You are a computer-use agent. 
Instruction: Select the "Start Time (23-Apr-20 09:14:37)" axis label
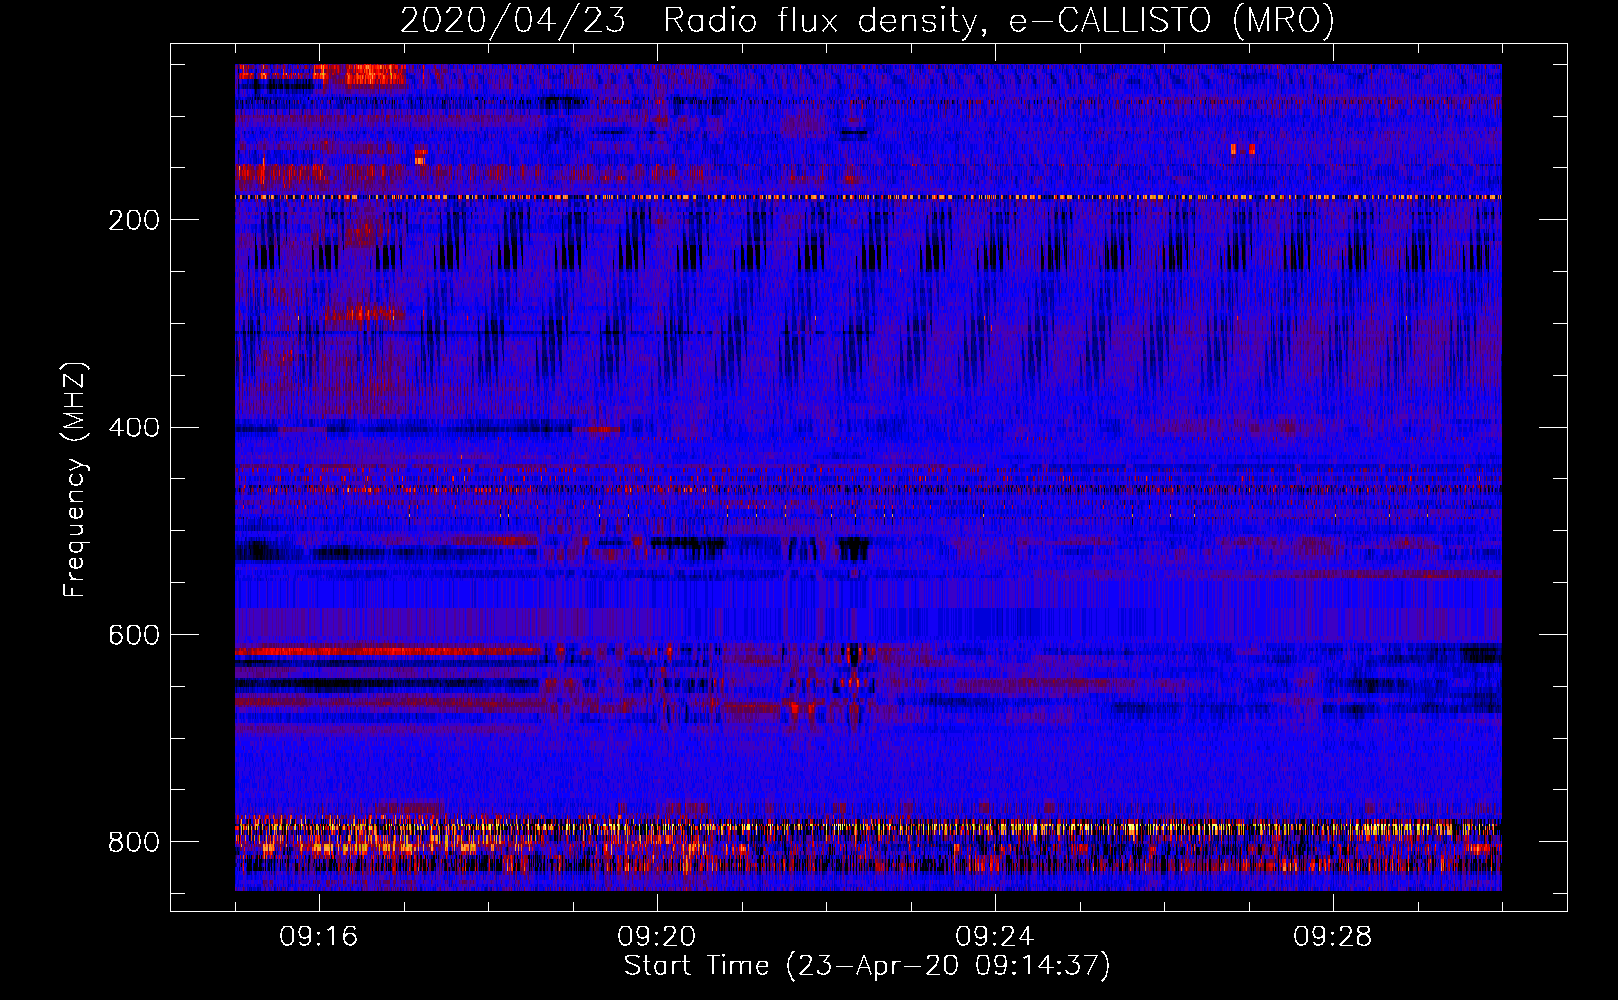pyautogui.click(x=867, y=966)
